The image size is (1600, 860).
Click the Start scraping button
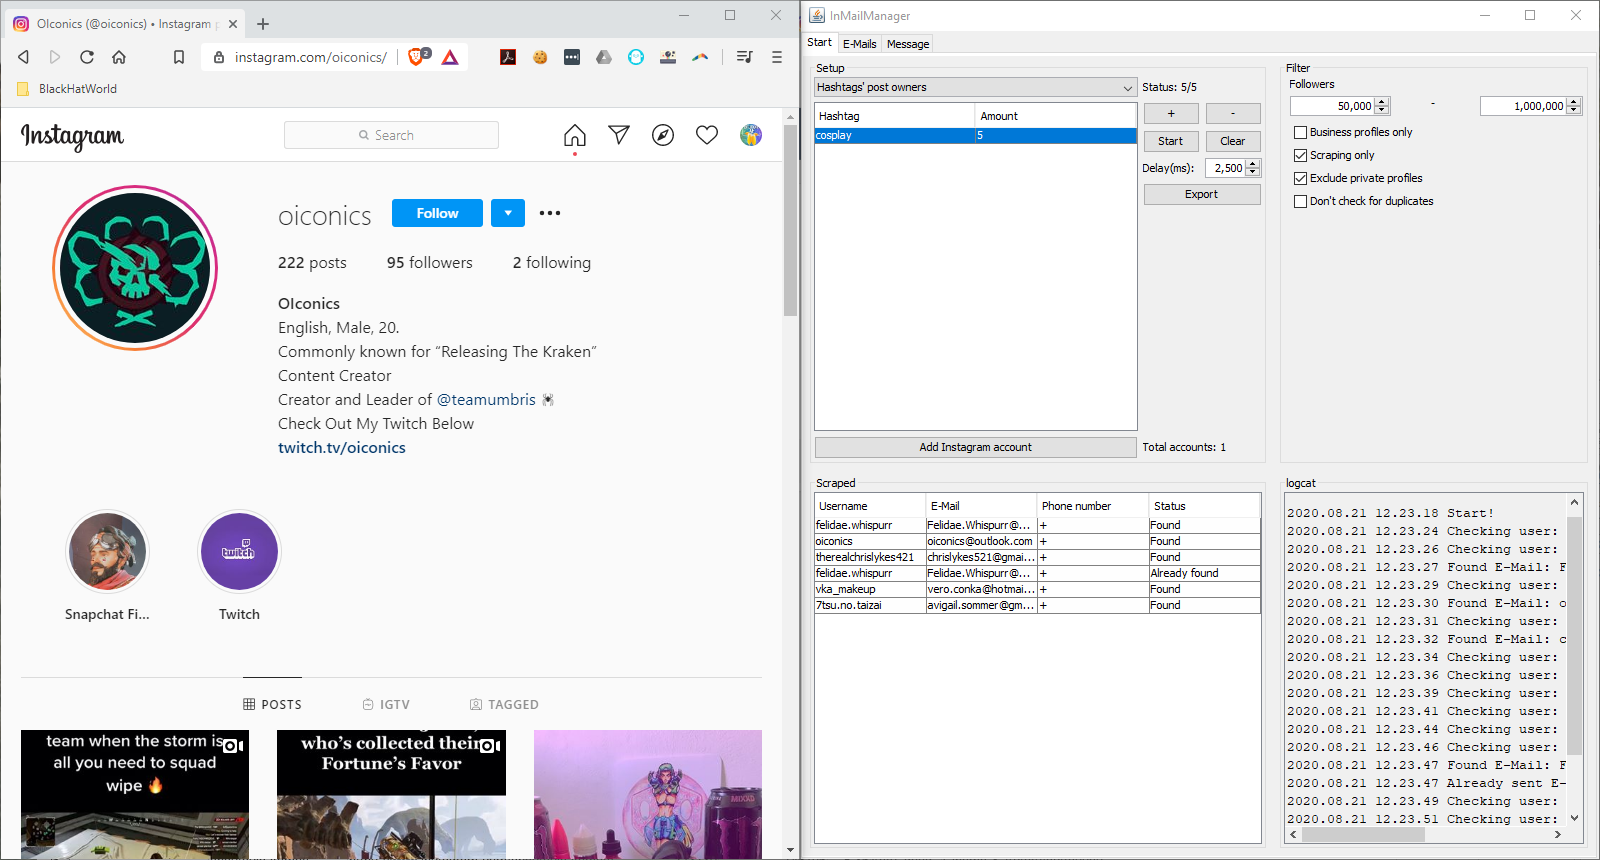click(1171, 141)
